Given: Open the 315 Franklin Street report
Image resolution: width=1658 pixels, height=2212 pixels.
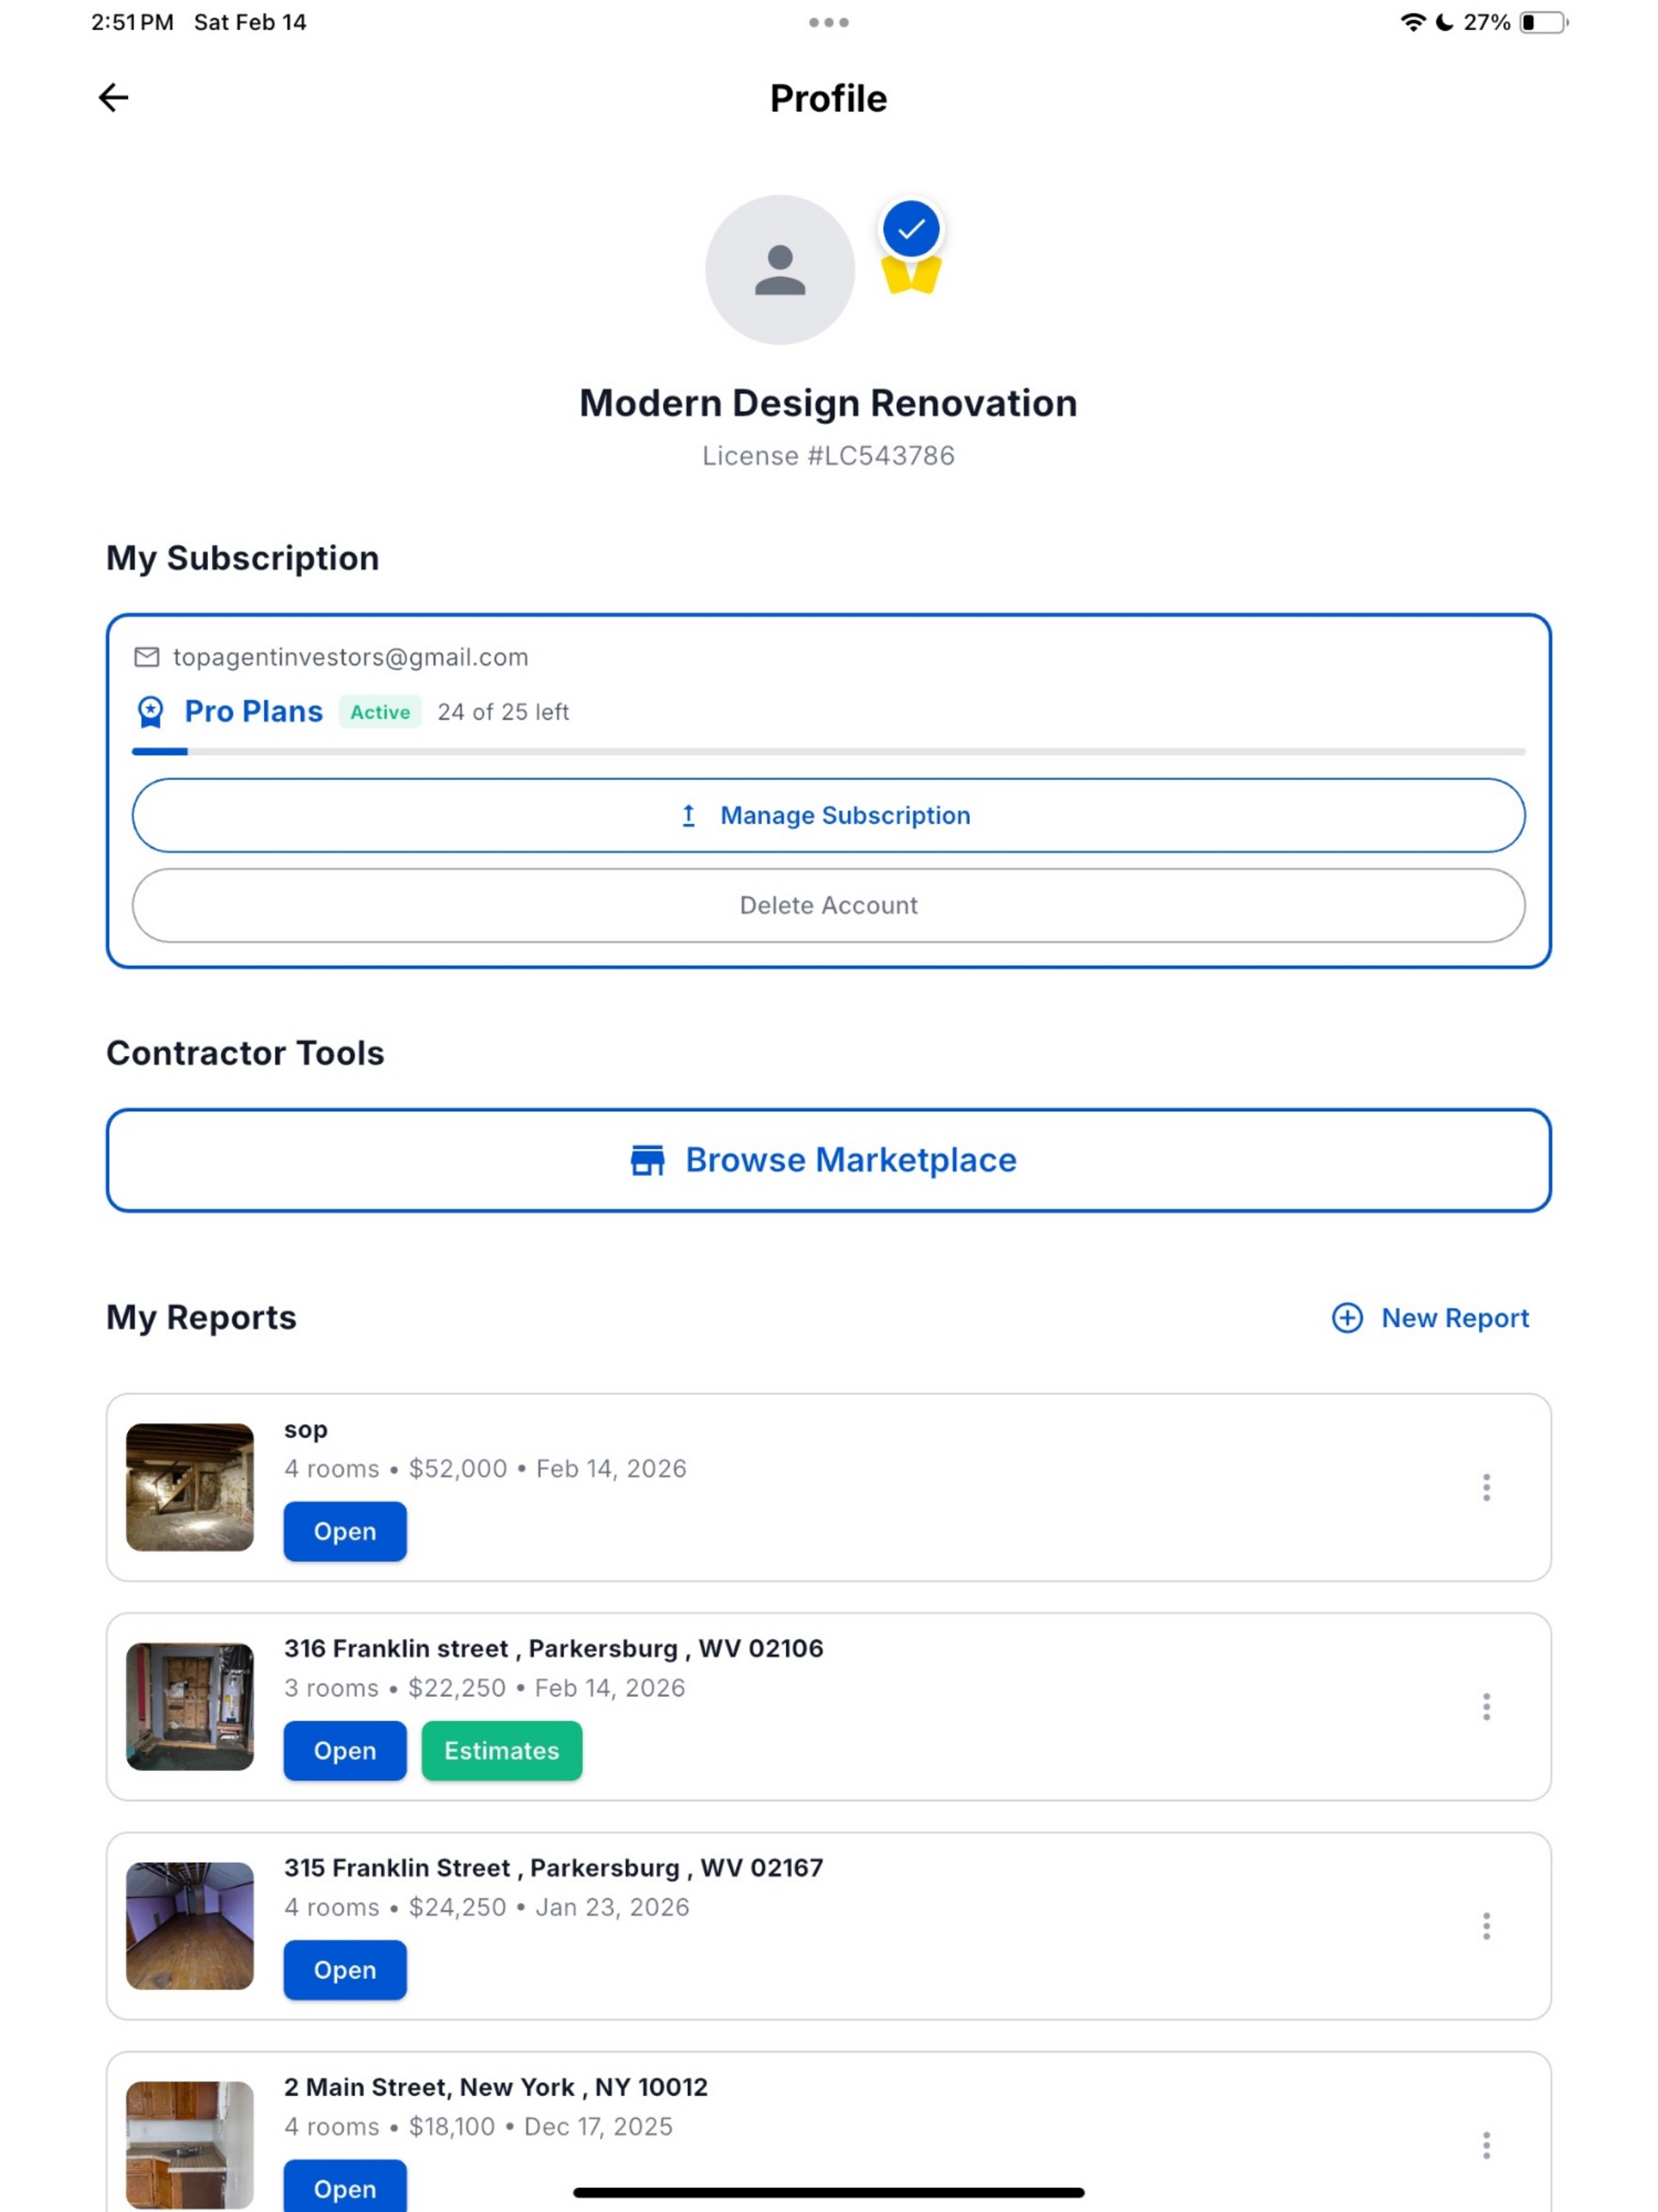Looking at the screenshot, I should (x=345, y=1970).
